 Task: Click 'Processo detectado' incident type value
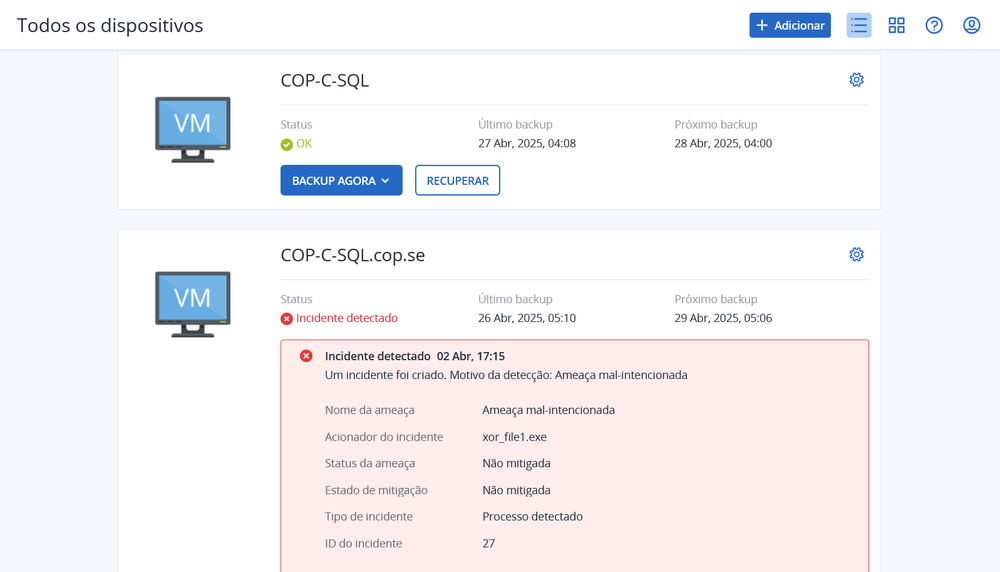pyautogui.click(x=533, y=517)
